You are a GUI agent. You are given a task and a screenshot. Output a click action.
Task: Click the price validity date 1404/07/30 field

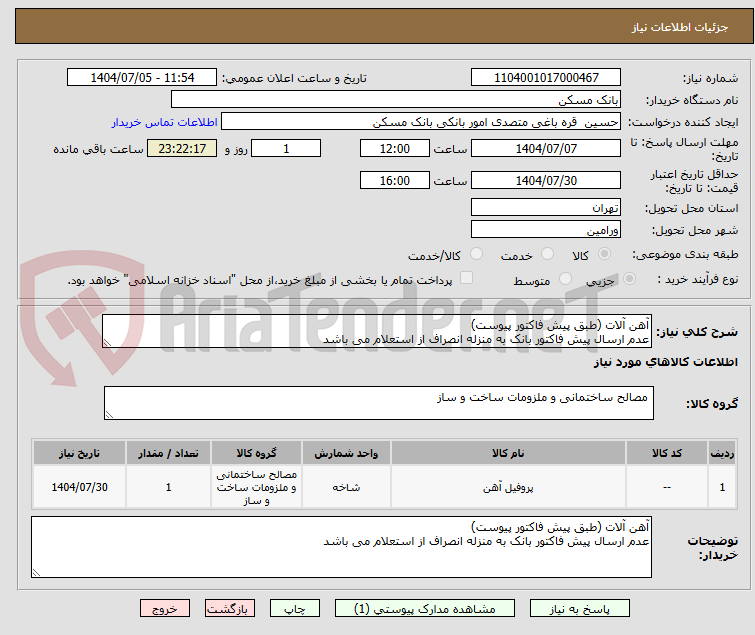pyautogui.click(x=546, y=181)
